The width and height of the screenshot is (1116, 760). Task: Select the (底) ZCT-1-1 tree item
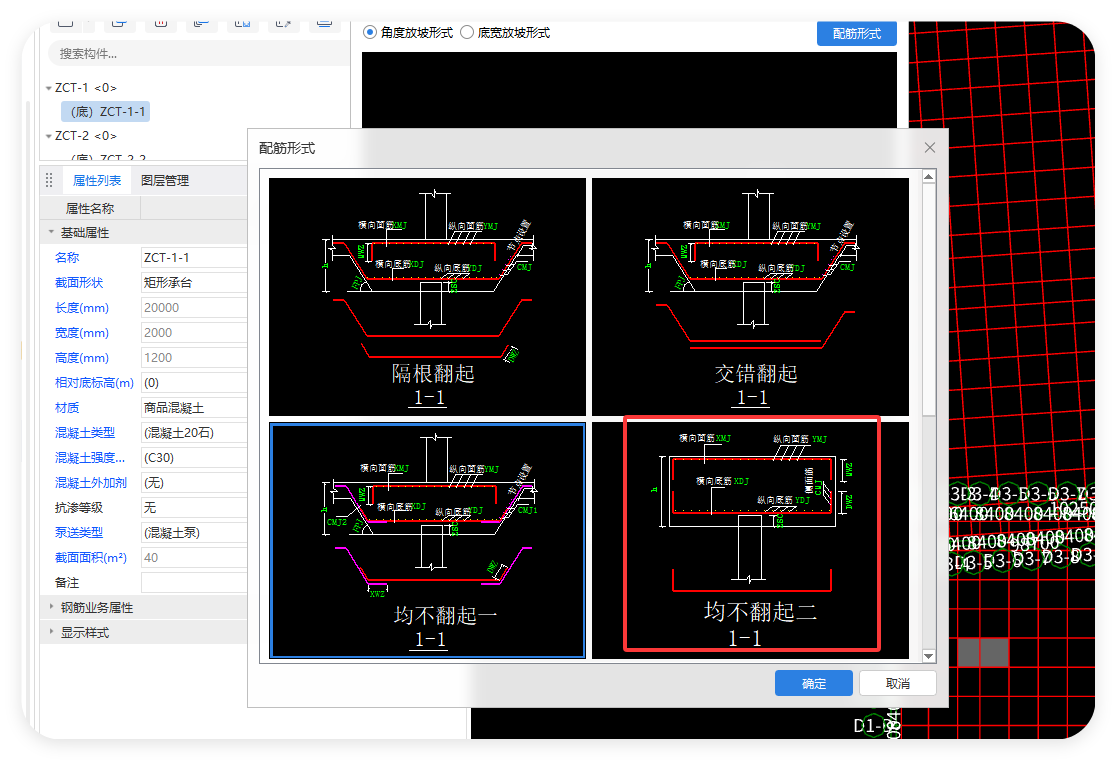click(106, 112)
